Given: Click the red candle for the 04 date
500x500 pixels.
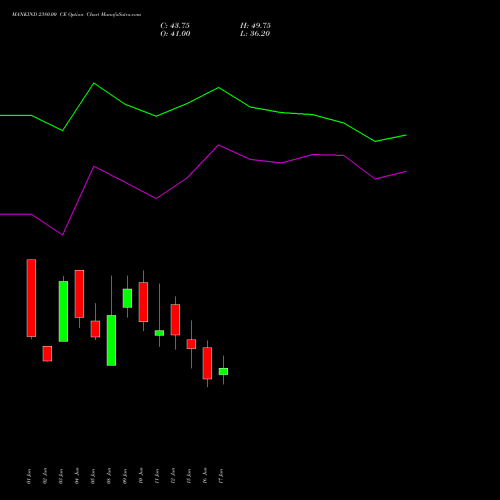Looking at the screenshot, I should pyautogui.click(x=79, y=294).
